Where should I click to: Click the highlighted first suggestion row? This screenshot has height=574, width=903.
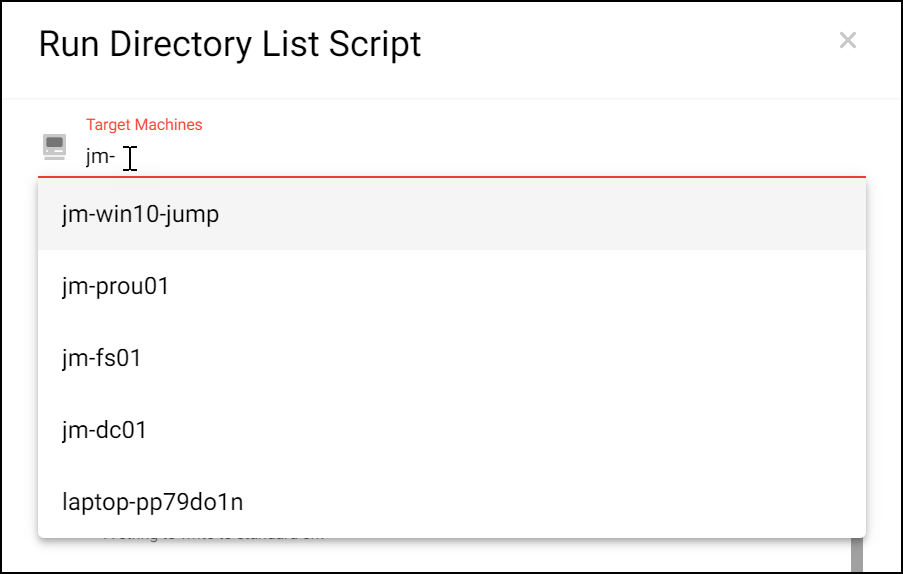click(x=452, y=214)
